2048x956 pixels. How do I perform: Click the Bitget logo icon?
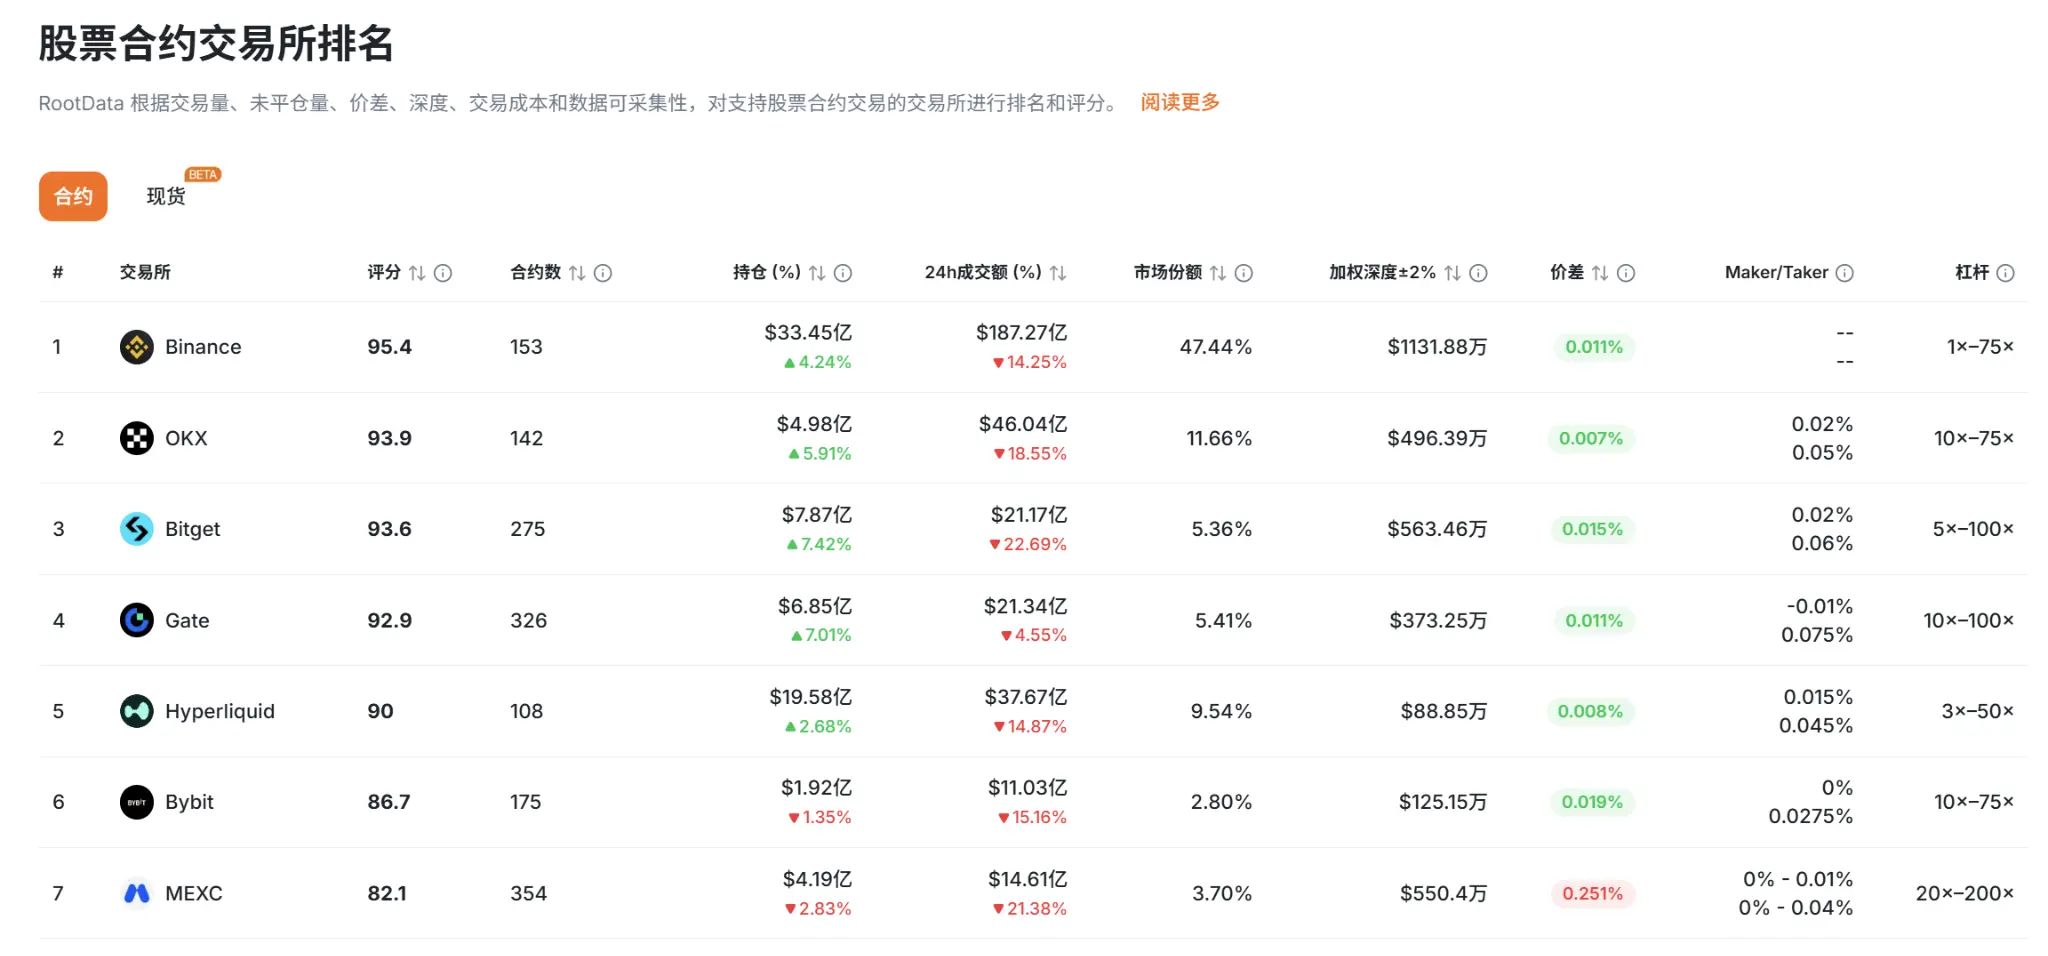pos(137,529)
